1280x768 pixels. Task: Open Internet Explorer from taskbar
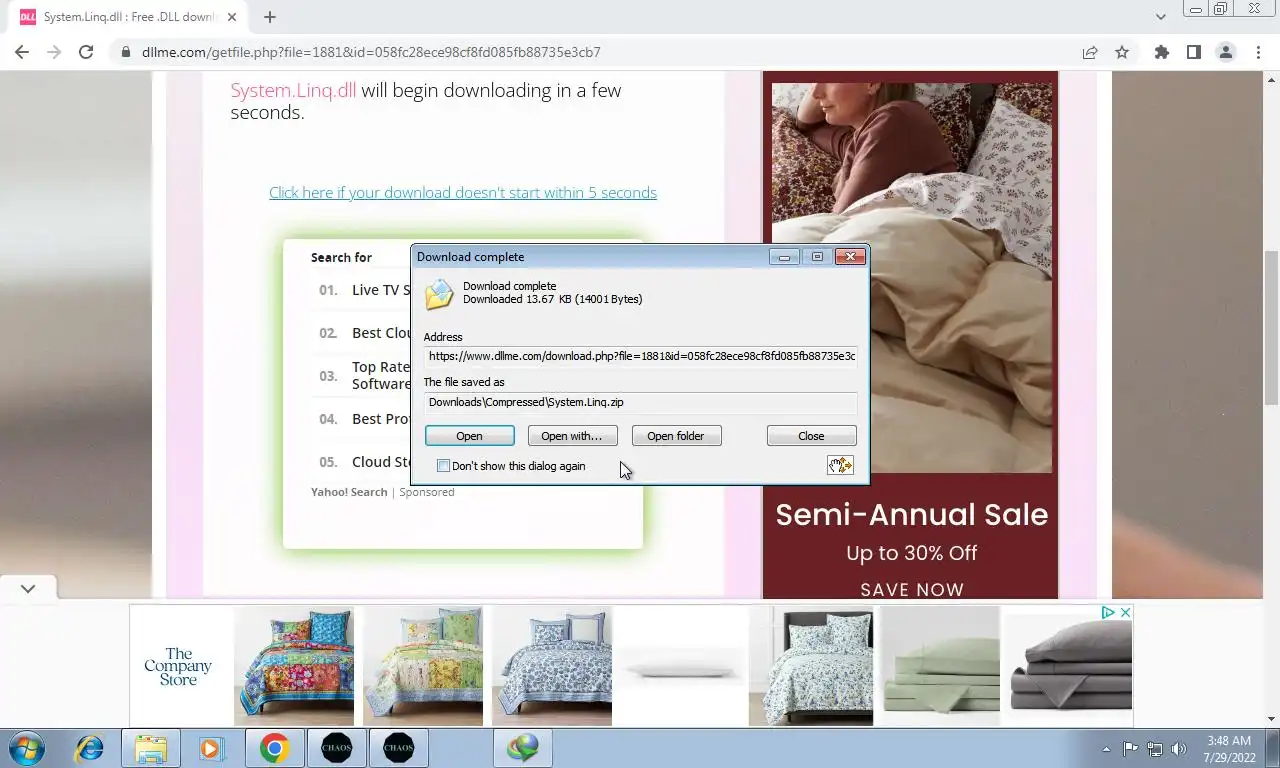(89, 748)
